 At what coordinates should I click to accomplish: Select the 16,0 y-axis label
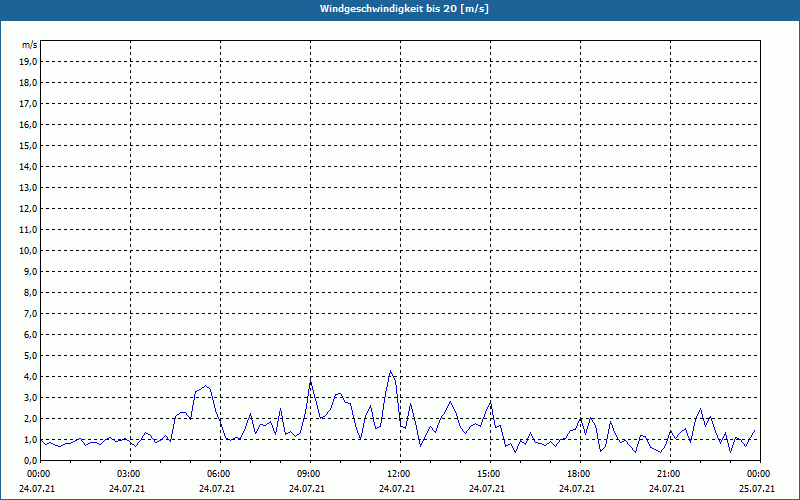[x=29, y=124]
